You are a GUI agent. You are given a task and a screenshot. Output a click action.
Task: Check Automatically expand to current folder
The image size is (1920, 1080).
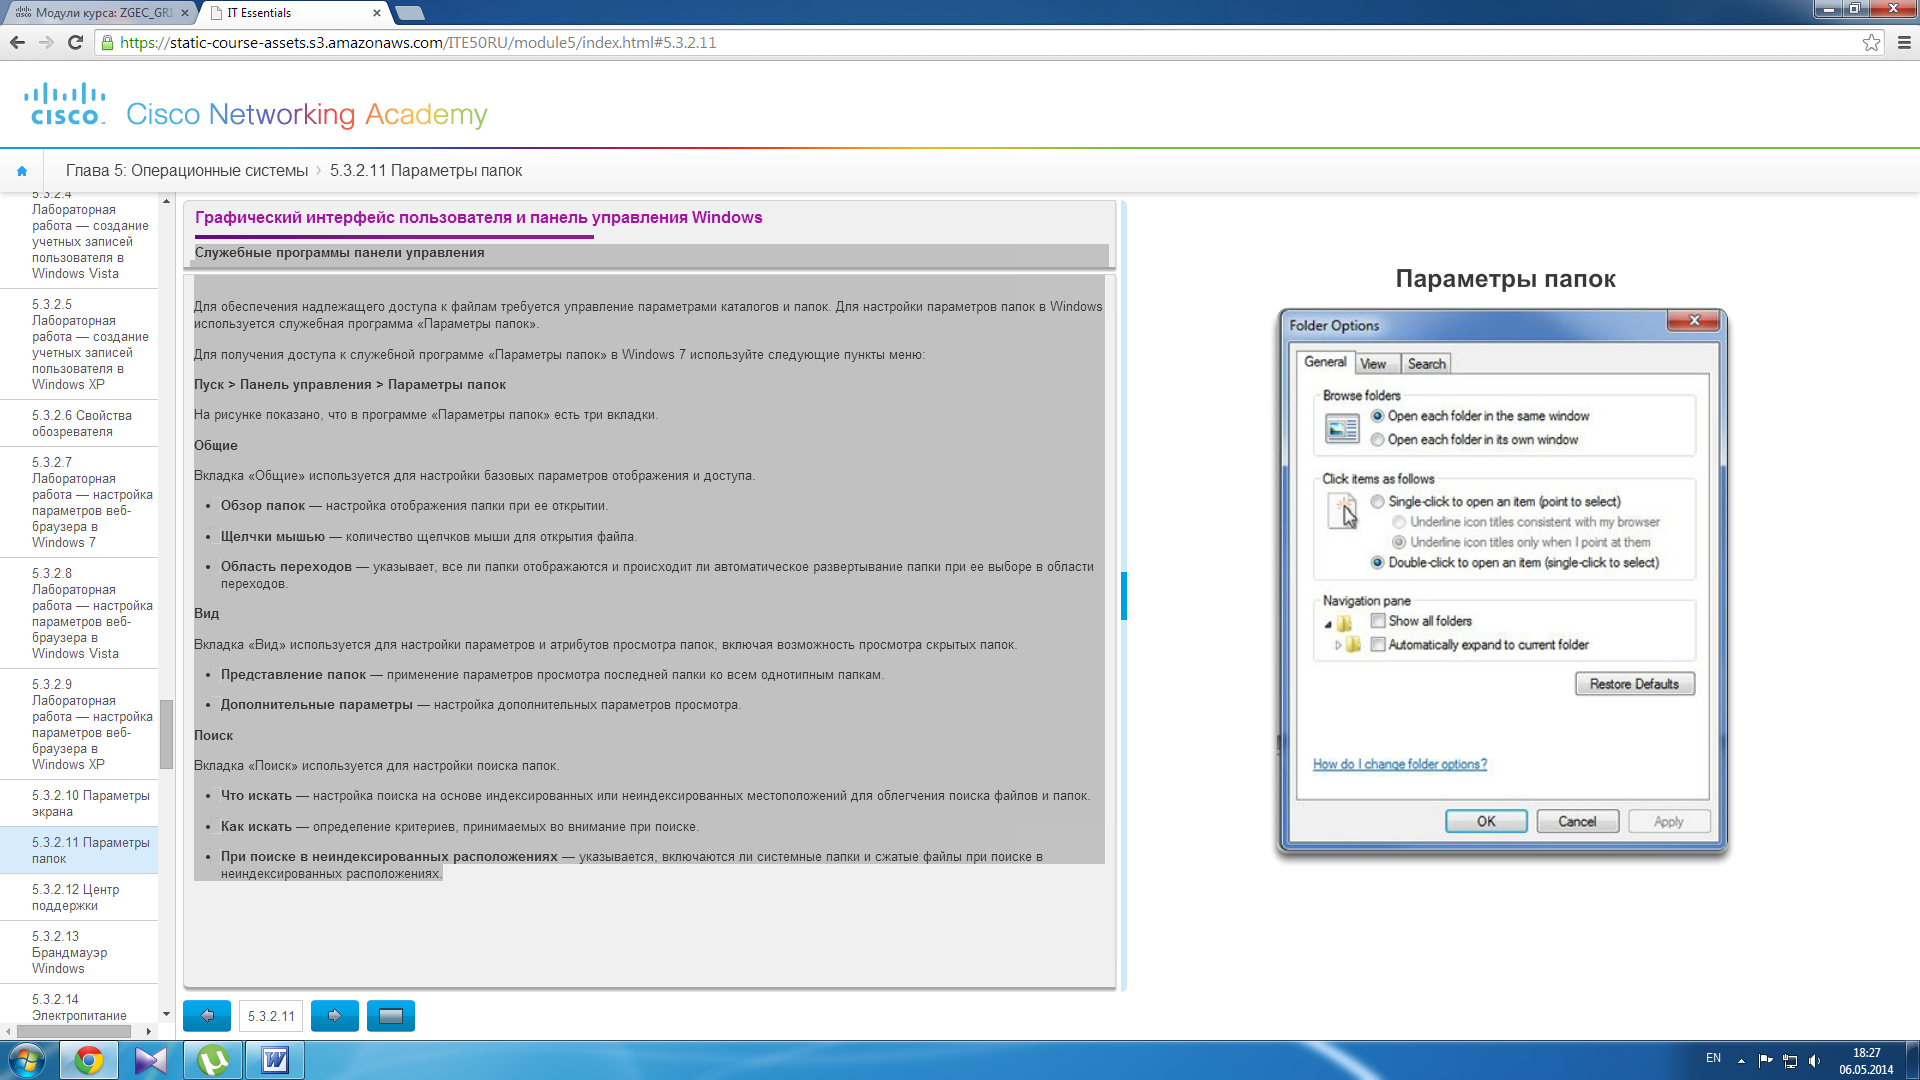pos(1378,645)
